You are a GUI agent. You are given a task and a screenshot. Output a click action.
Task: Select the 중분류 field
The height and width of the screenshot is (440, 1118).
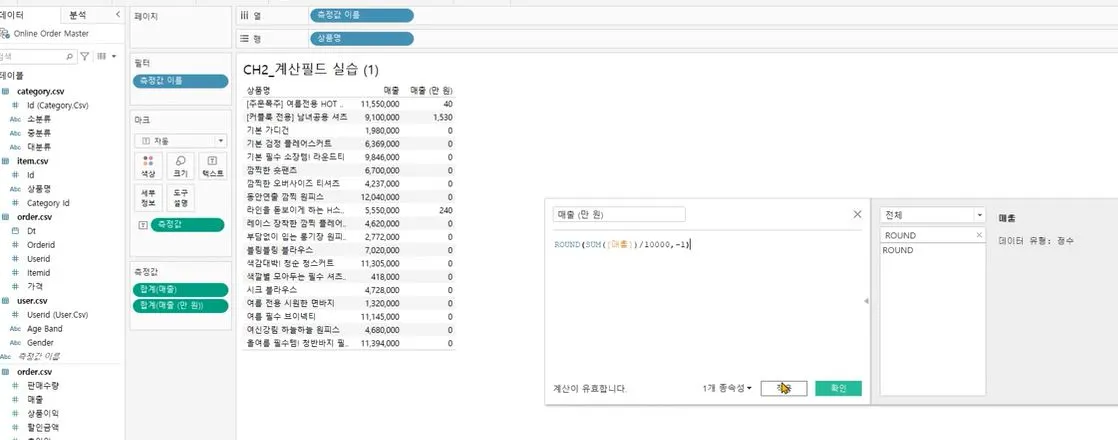[39, 133]
